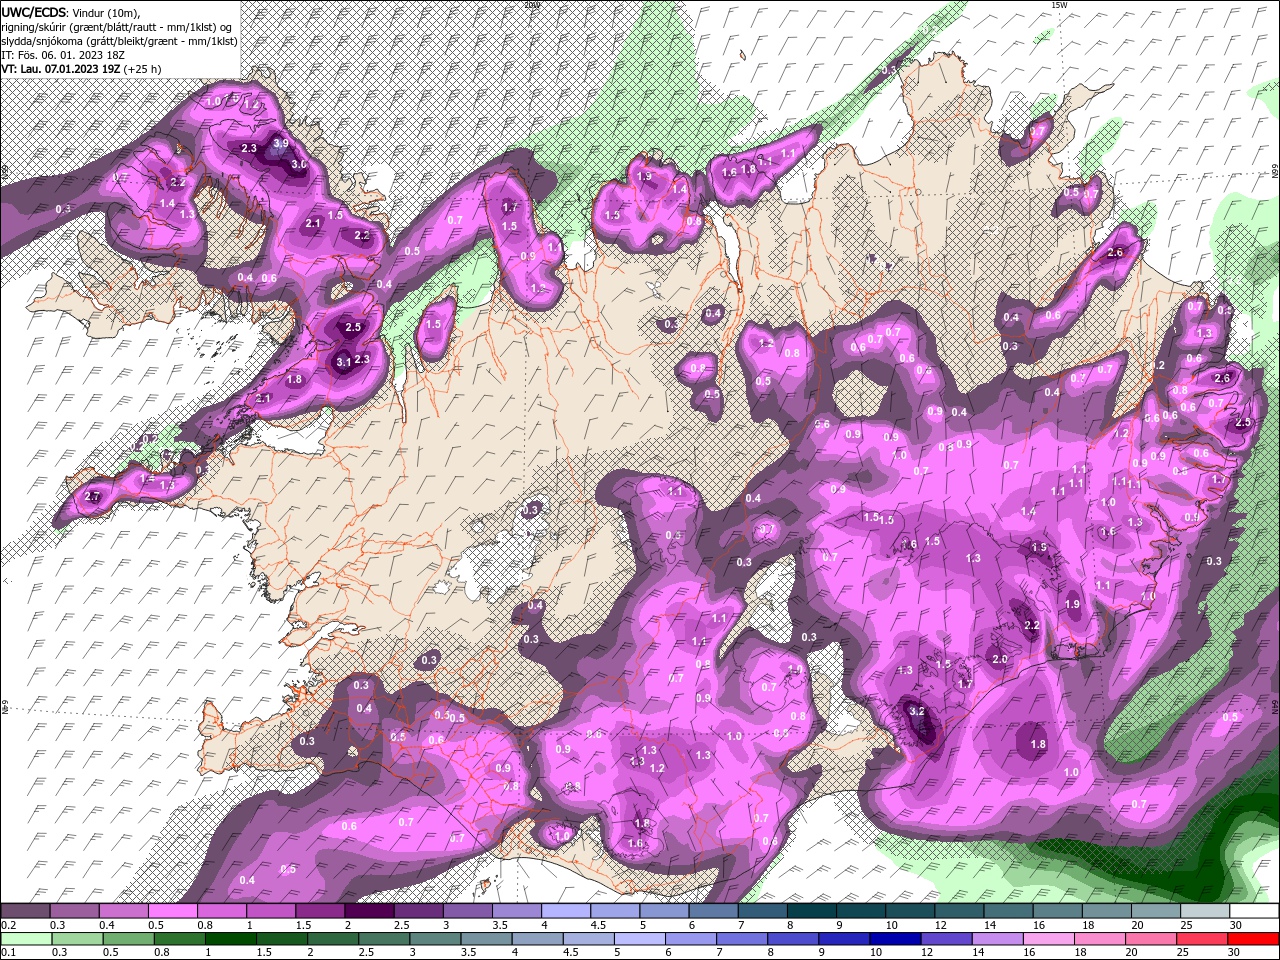Click the '3.9' precipitation value on map

281,143
